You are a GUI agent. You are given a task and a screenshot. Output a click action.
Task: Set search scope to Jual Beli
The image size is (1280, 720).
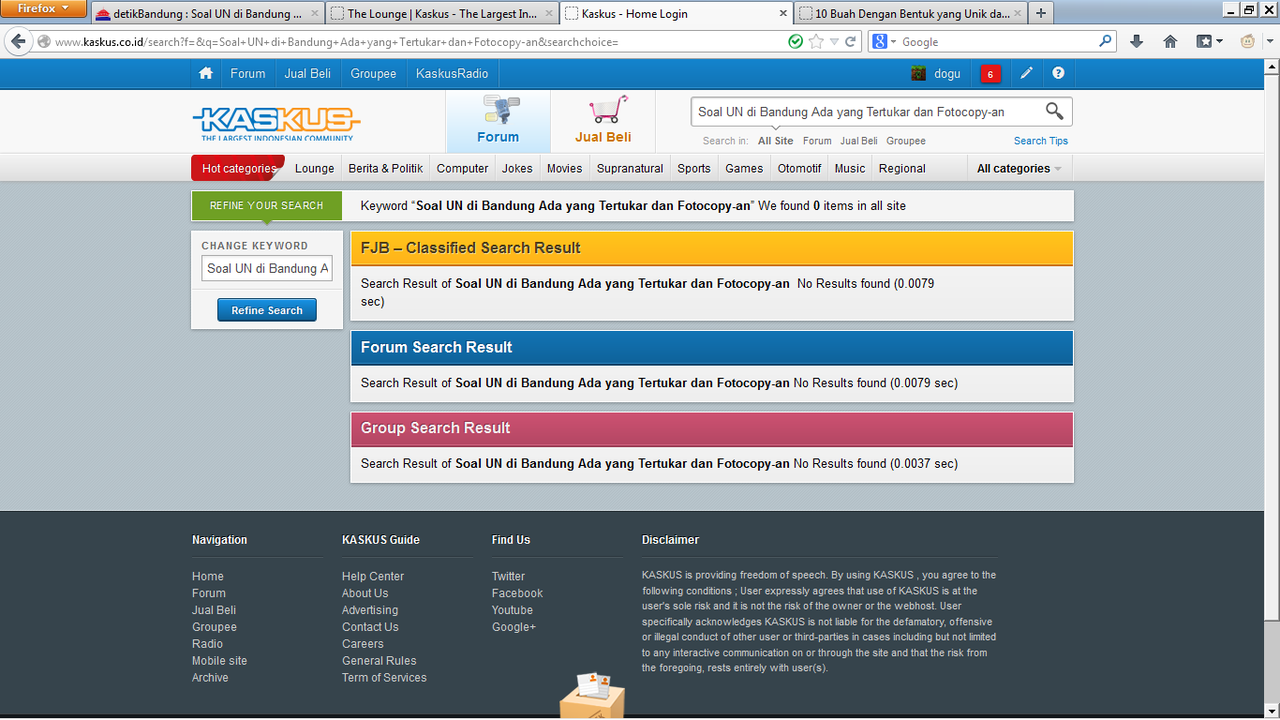point(859,141)
